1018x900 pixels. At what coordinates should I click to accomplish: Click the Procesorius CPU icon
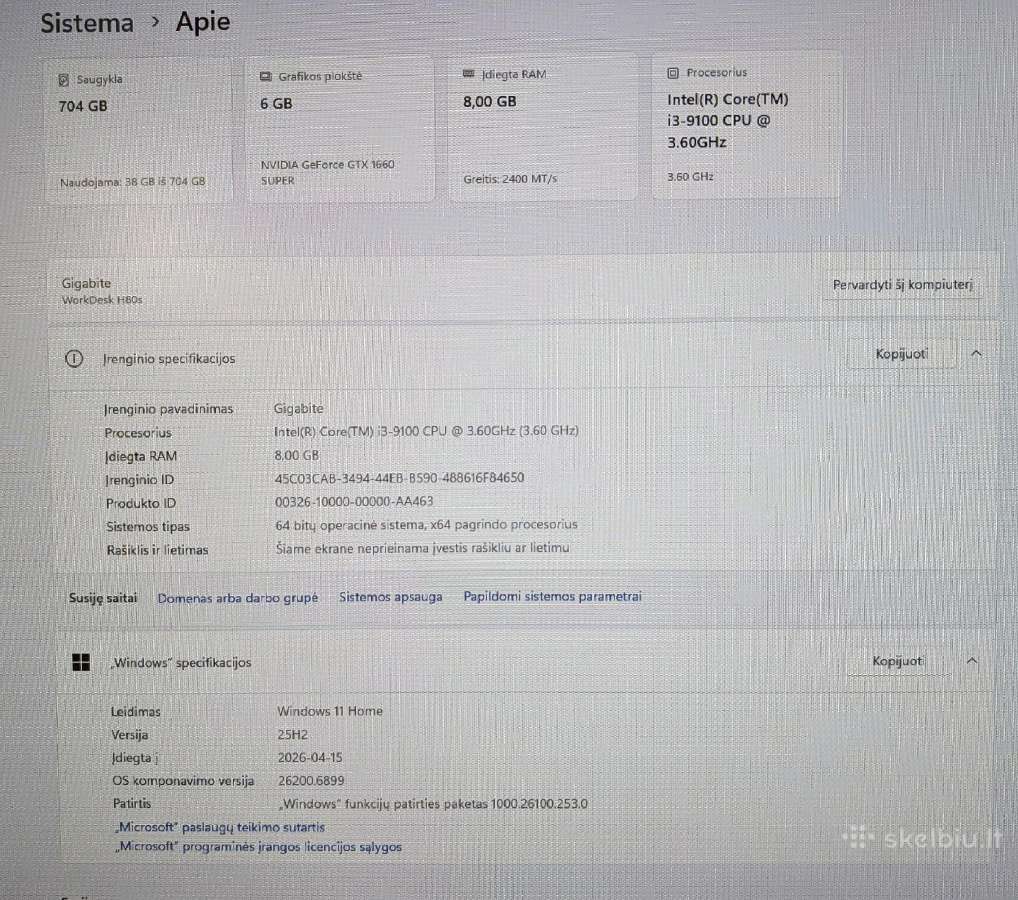(x=673, y=73)
